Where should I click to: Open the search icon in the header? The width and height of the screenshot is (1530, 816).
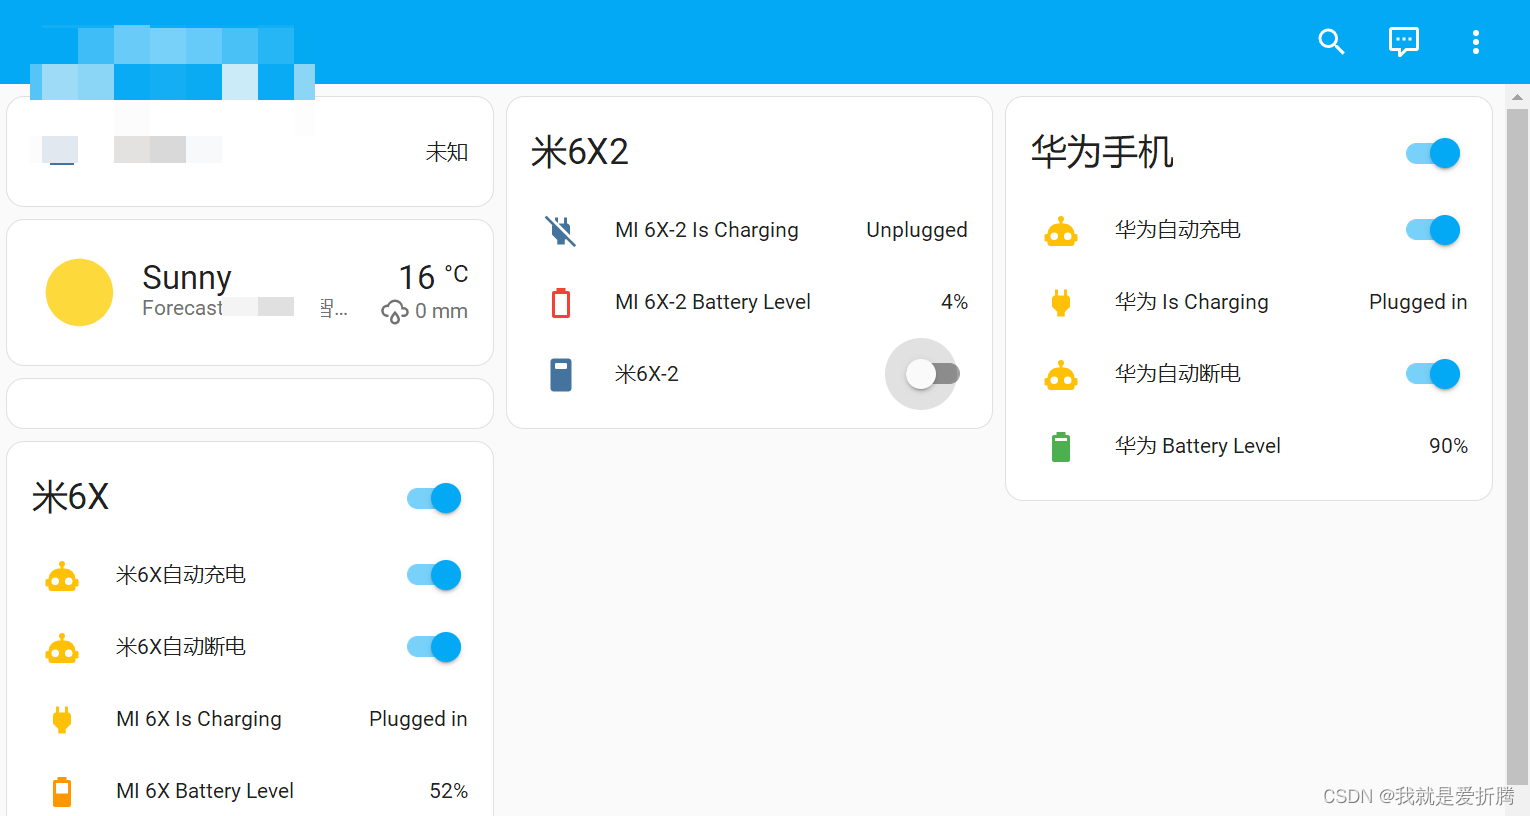tap(1331, 41)
